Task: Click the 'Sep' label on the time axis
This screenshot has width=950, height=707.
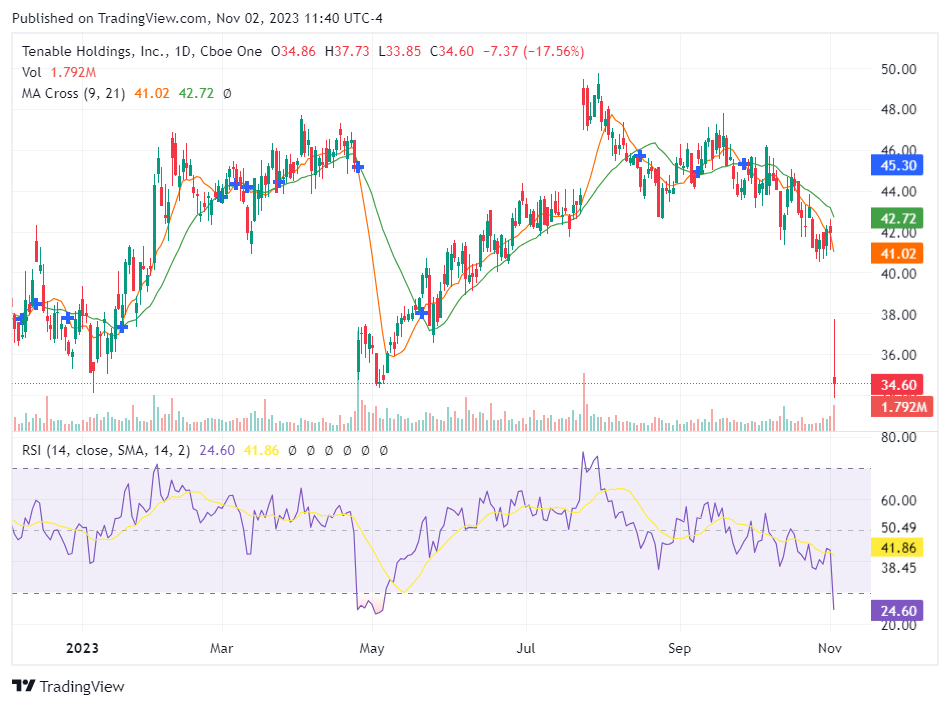Action: 680,648
